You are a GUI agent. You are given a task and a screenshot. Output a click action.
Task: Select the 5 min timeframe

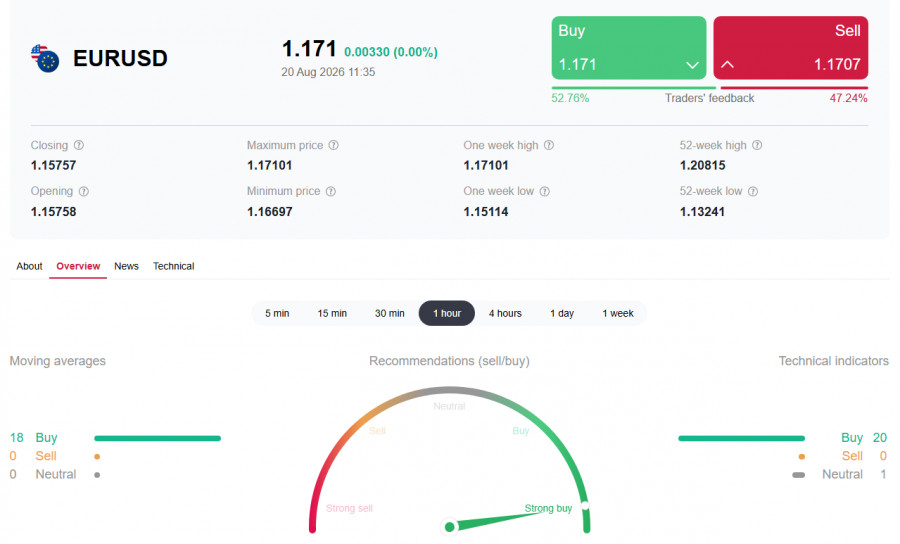tap(277, 313)
